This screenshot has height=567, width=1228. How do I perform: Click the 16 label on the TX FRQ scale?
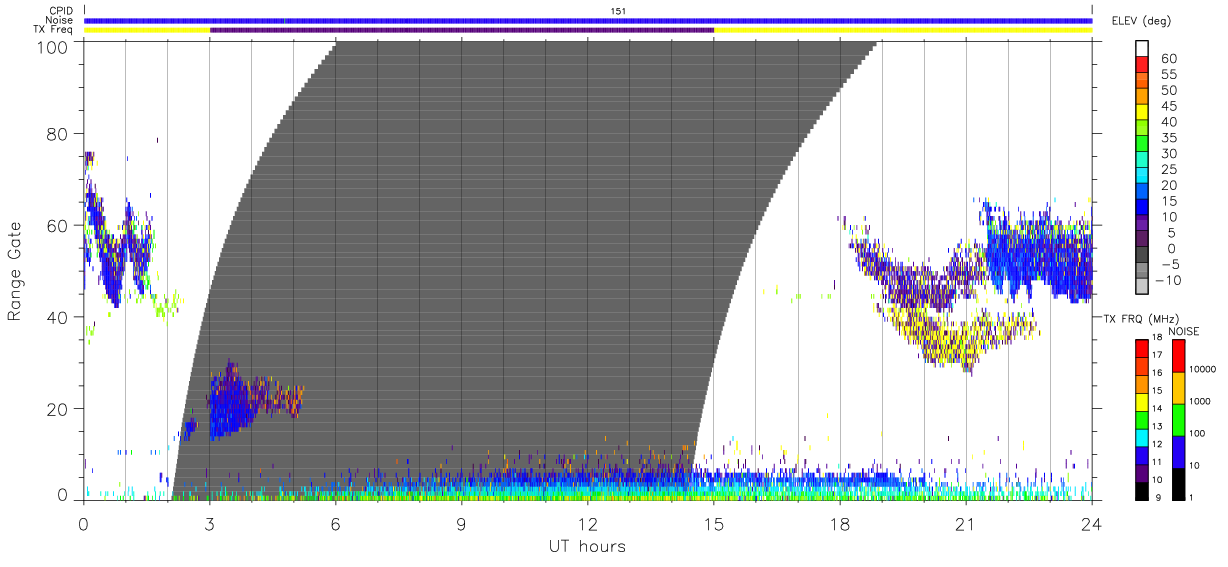pos(1159,373)
